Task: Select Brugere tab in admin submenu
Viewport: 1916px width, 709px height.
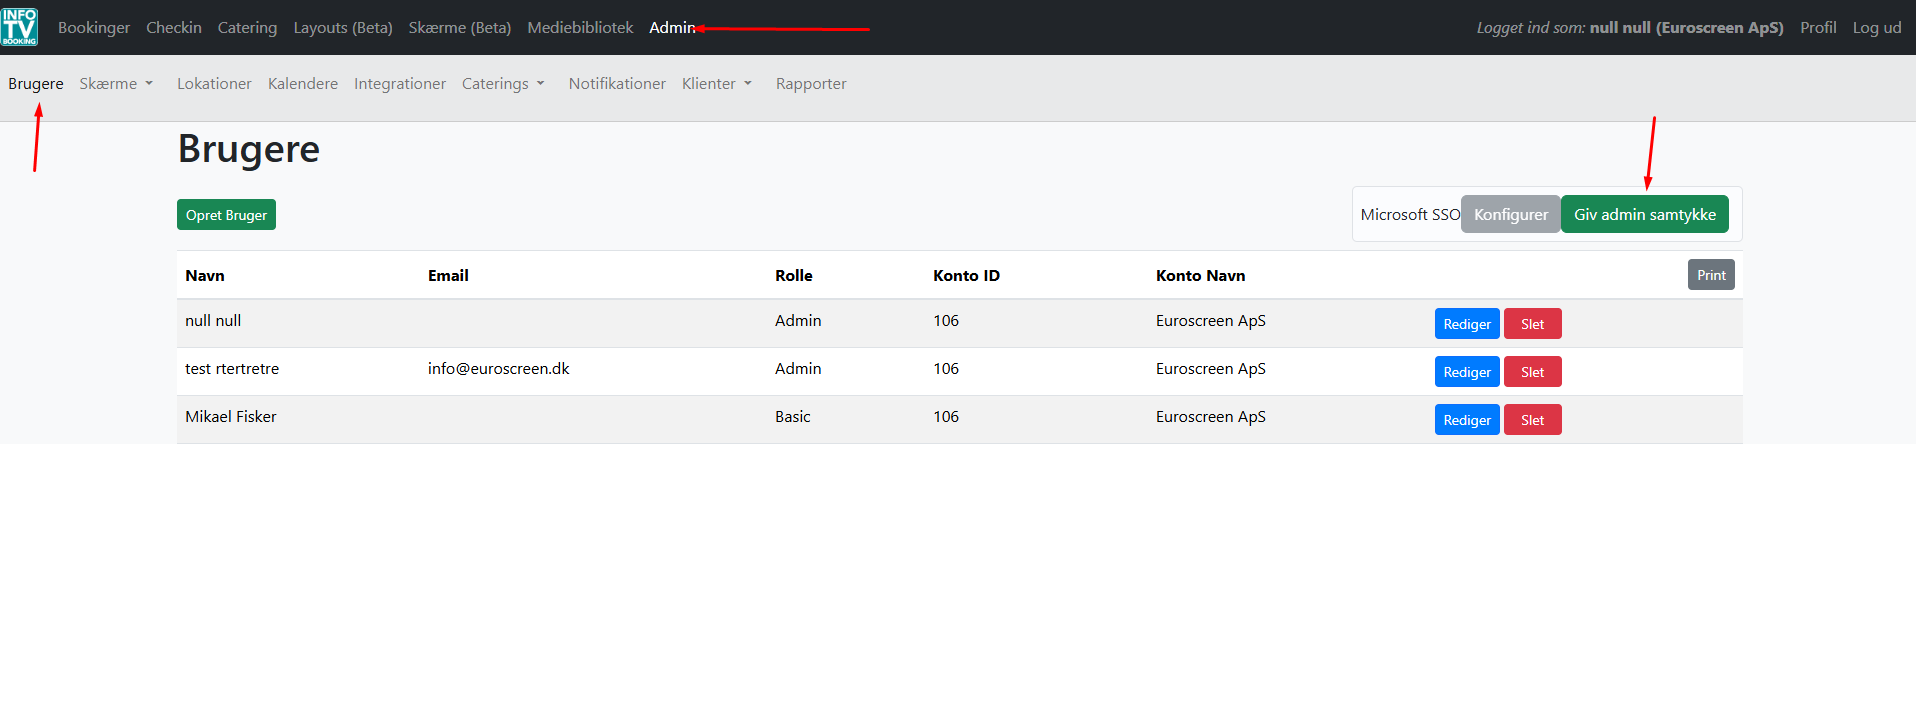Action: [36, 84]
